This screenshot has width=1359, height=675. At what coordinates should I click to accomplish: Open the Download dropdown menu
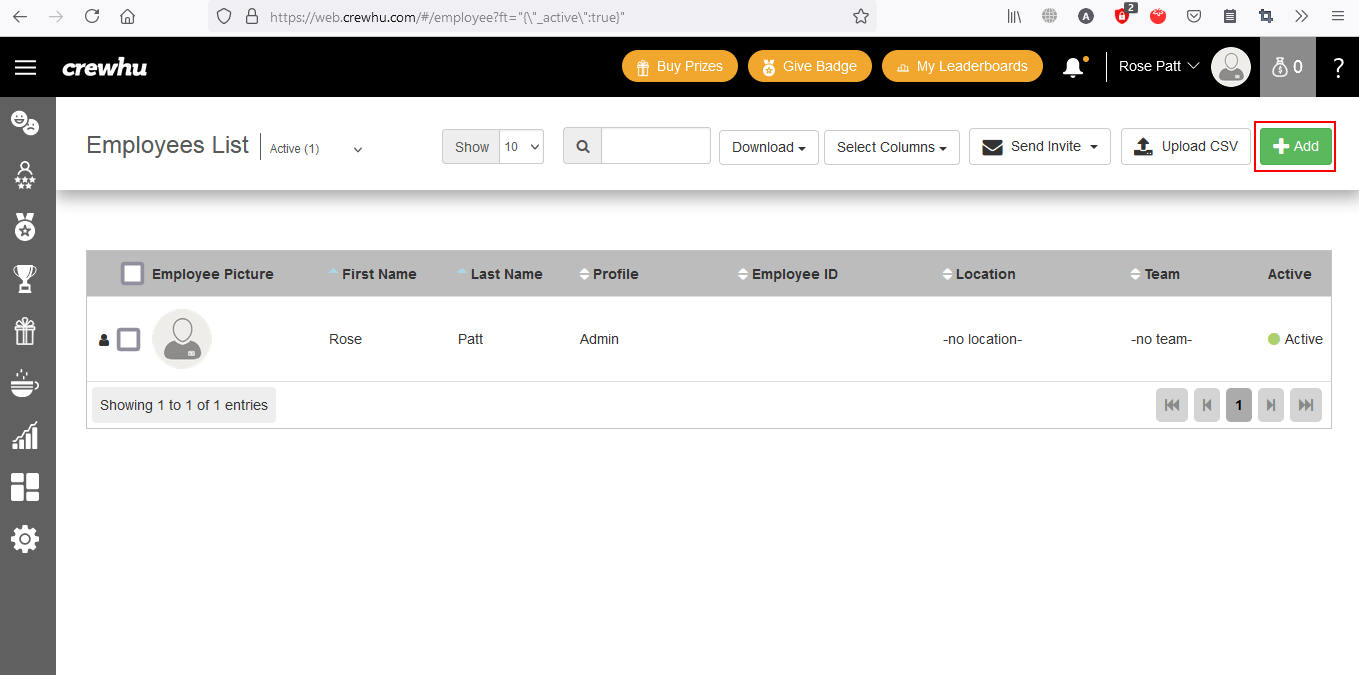[x=768, y=147]
